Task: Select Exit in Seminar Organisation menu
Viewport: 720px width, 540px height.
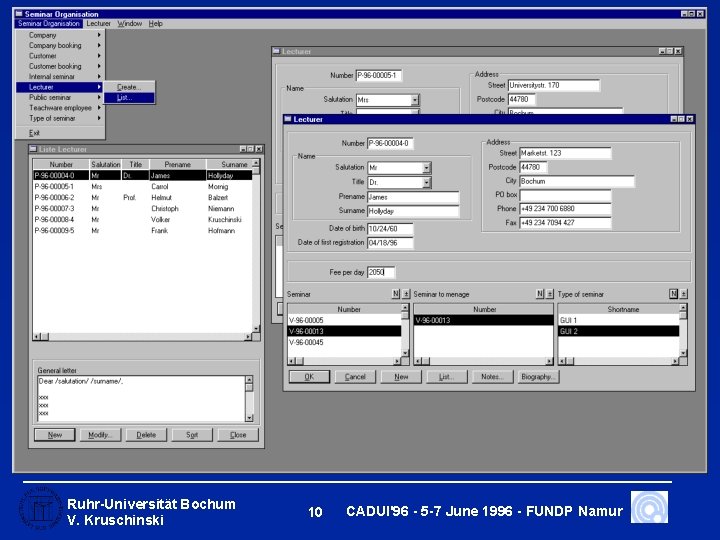Action: coord(35,132)
